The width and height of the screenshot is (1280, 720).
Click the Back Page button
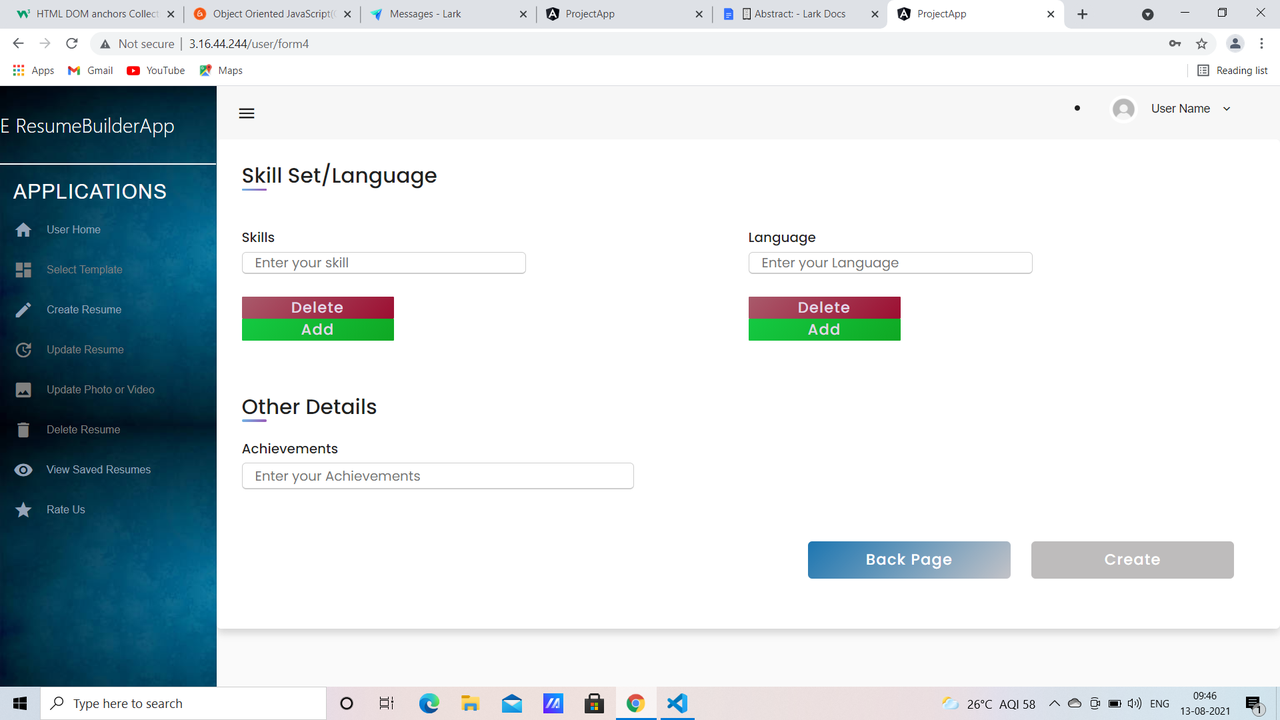[909, 560]
